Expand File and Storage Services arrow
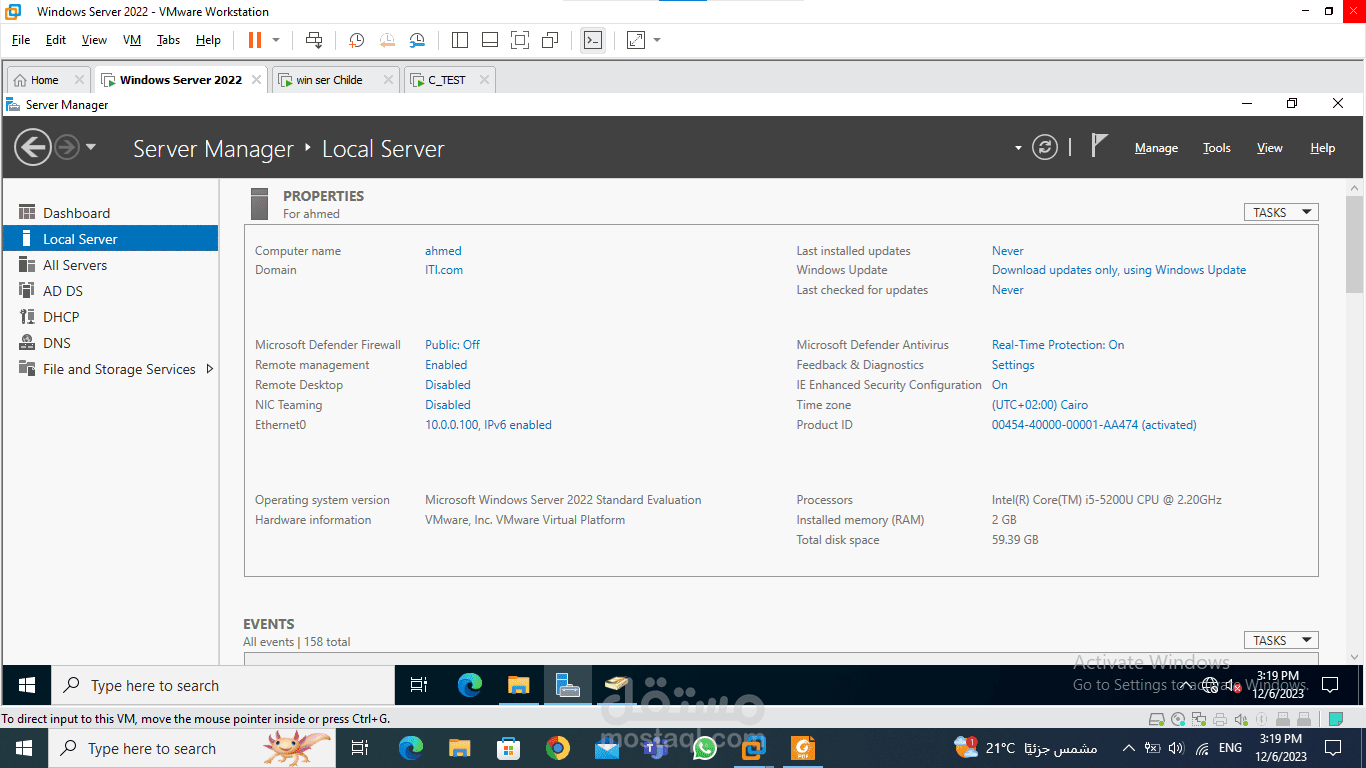Image resolution: width=1366 pixels, height=768 pixels. (x=209, y=369)
